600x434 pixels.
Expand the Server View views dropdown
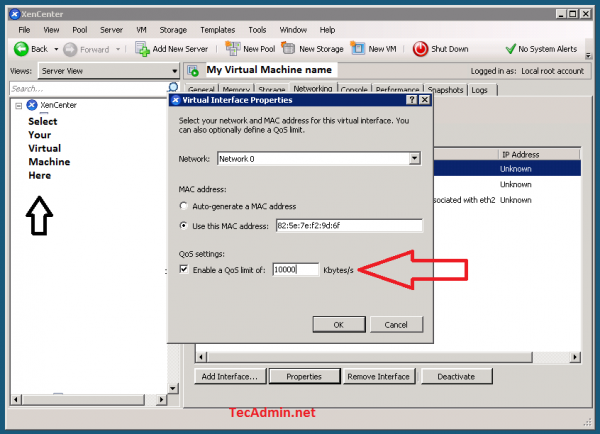tap(174, 71)
